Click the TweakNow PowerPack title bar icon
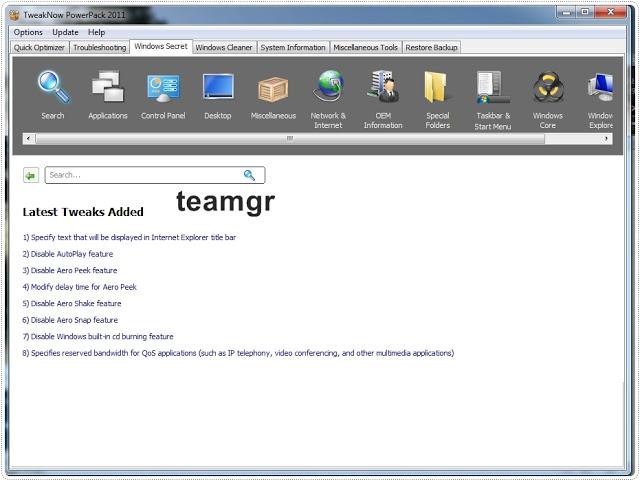This screenshot has height=481, width=640. (15, 15)
